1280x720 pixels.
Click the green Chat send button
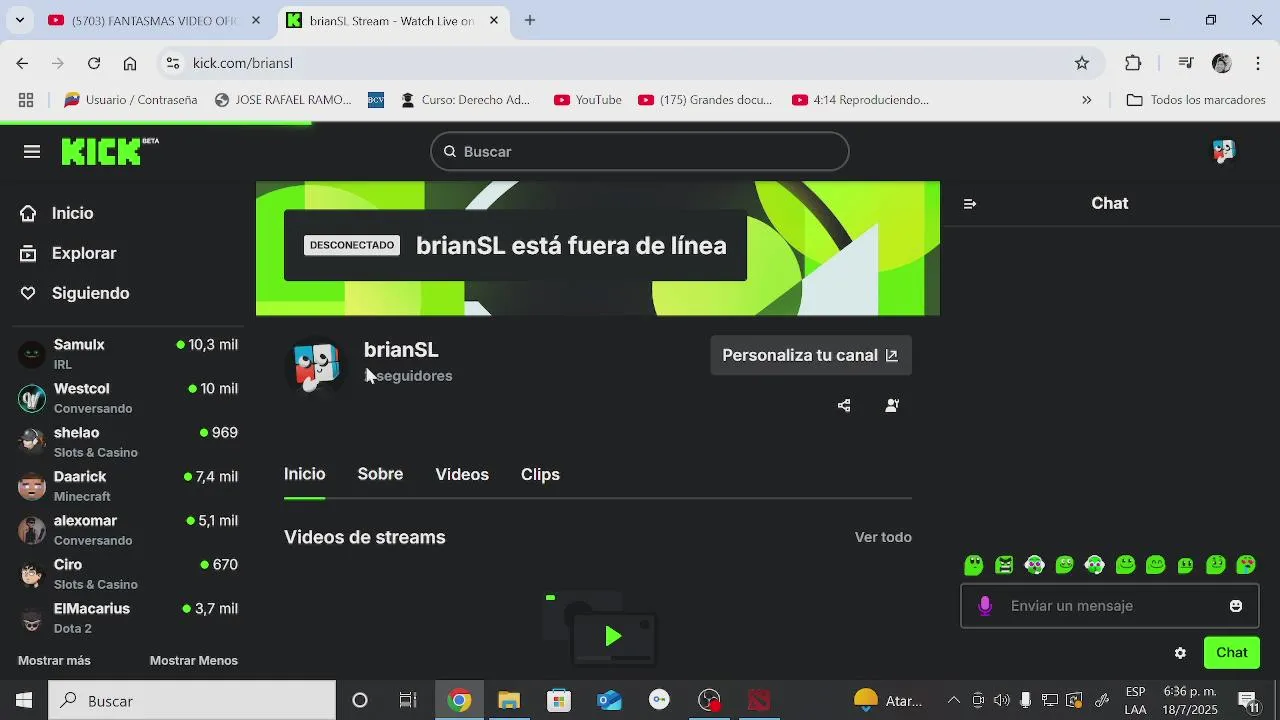[1232, 653]
